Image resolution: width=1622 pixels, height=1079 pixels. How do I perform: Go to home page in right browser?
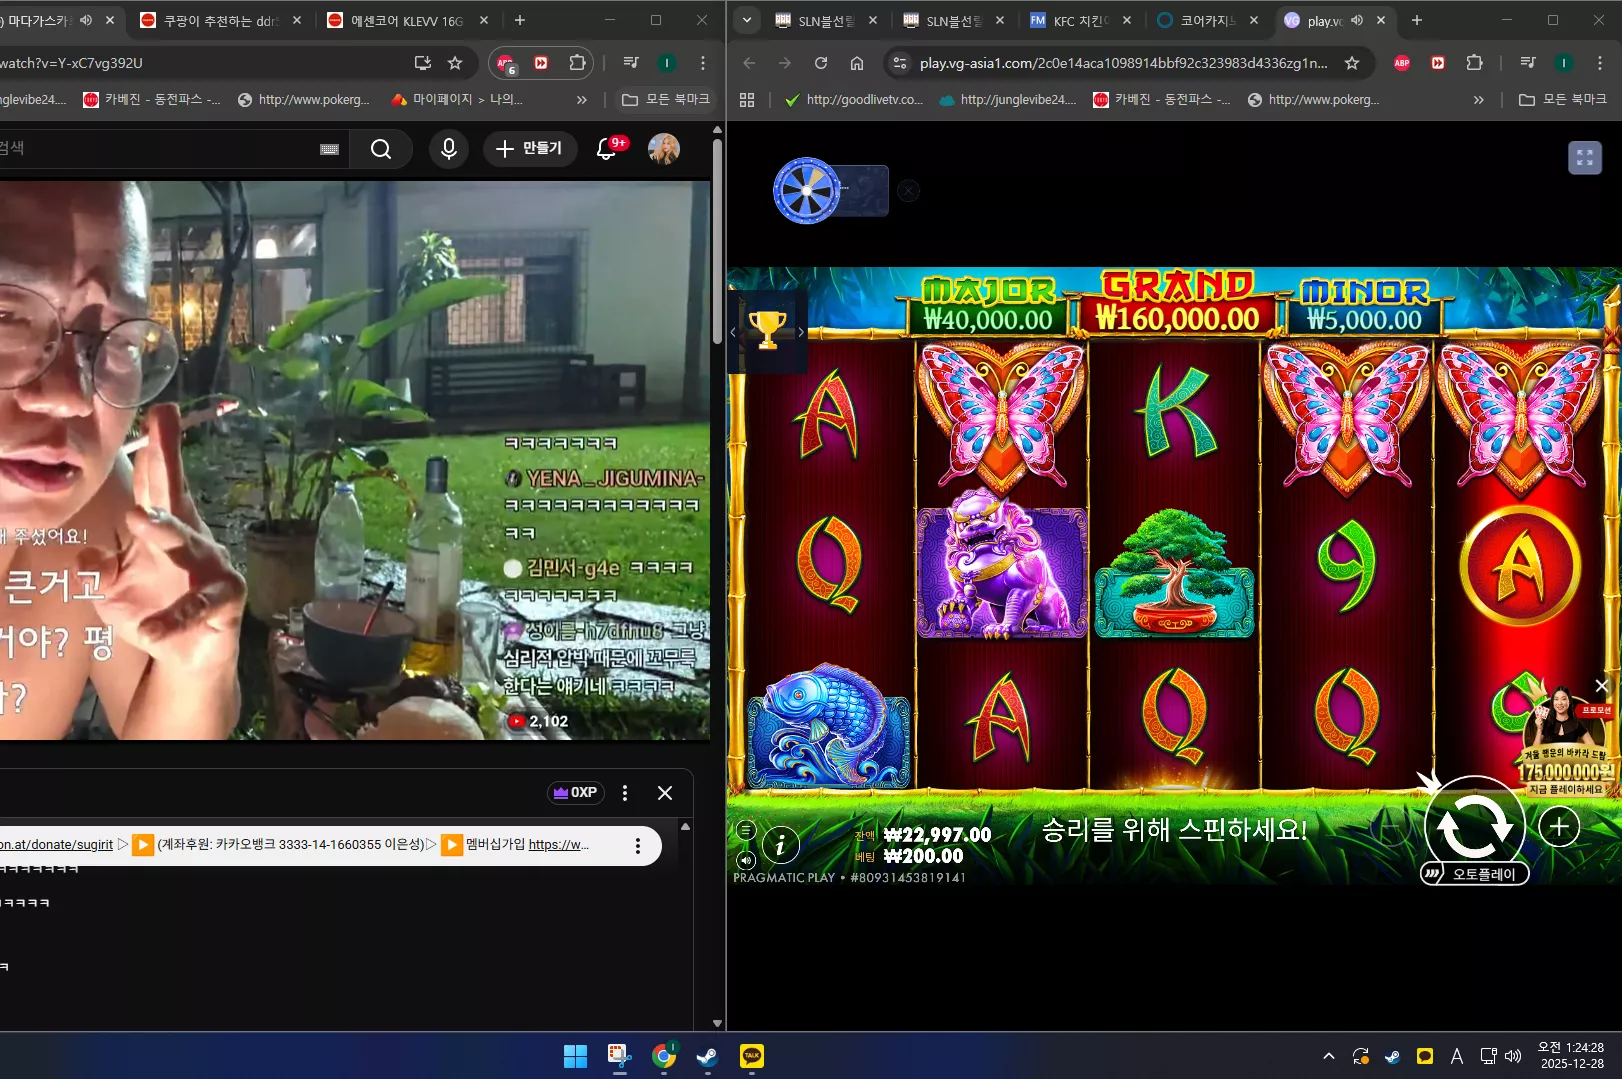pyautogui.click(x=857, y=63)
